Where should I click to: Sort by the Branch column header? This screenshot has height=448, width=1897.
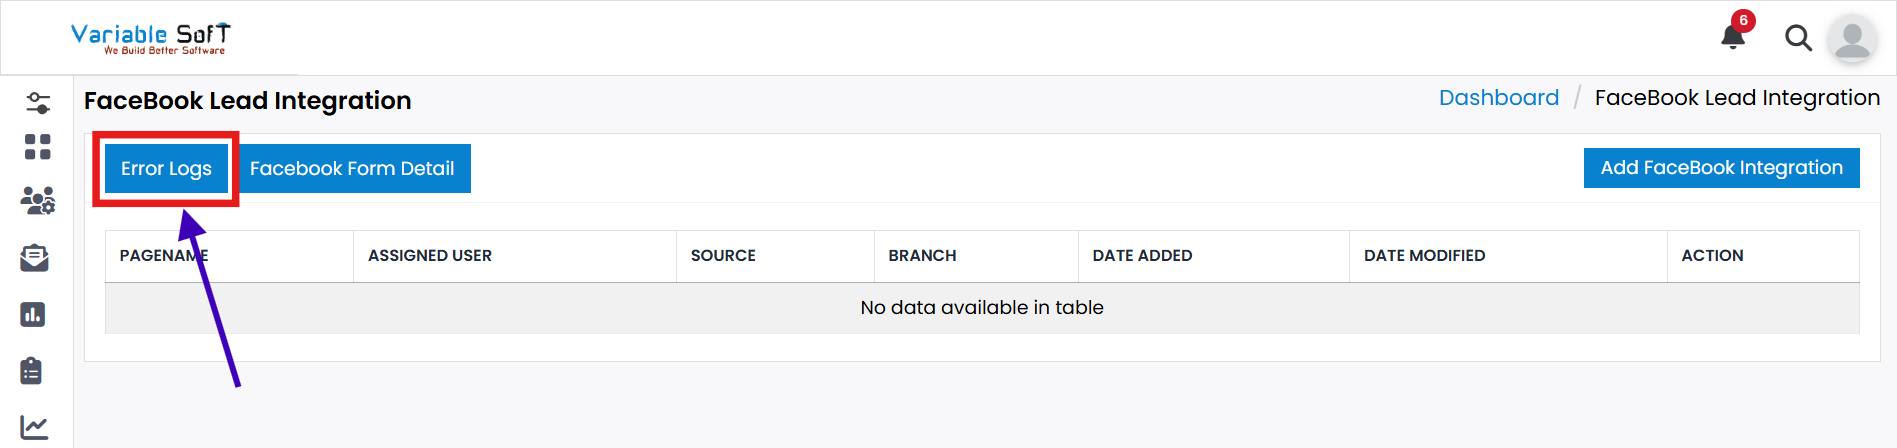922,256
